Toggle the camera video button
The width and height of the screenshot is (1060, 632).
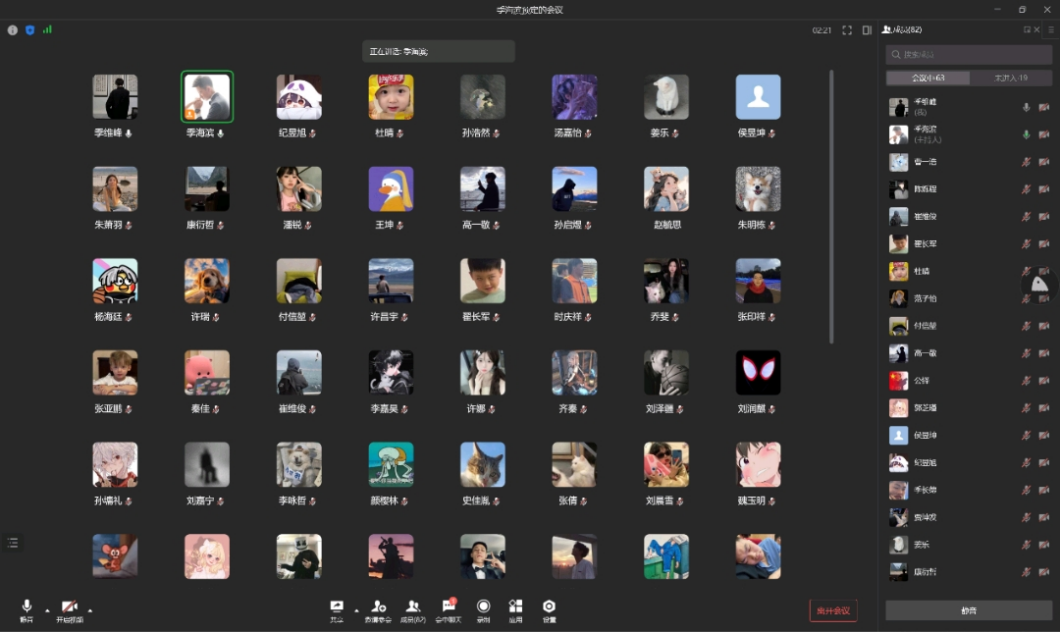click(x=69, y=608)
